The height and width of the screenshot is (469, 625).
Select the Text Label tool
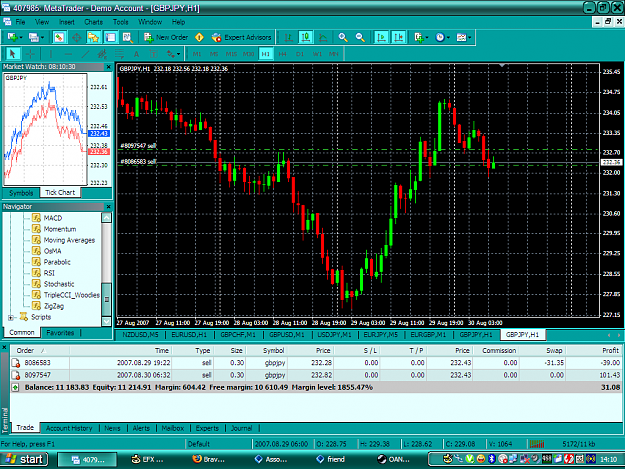(153, 54)
